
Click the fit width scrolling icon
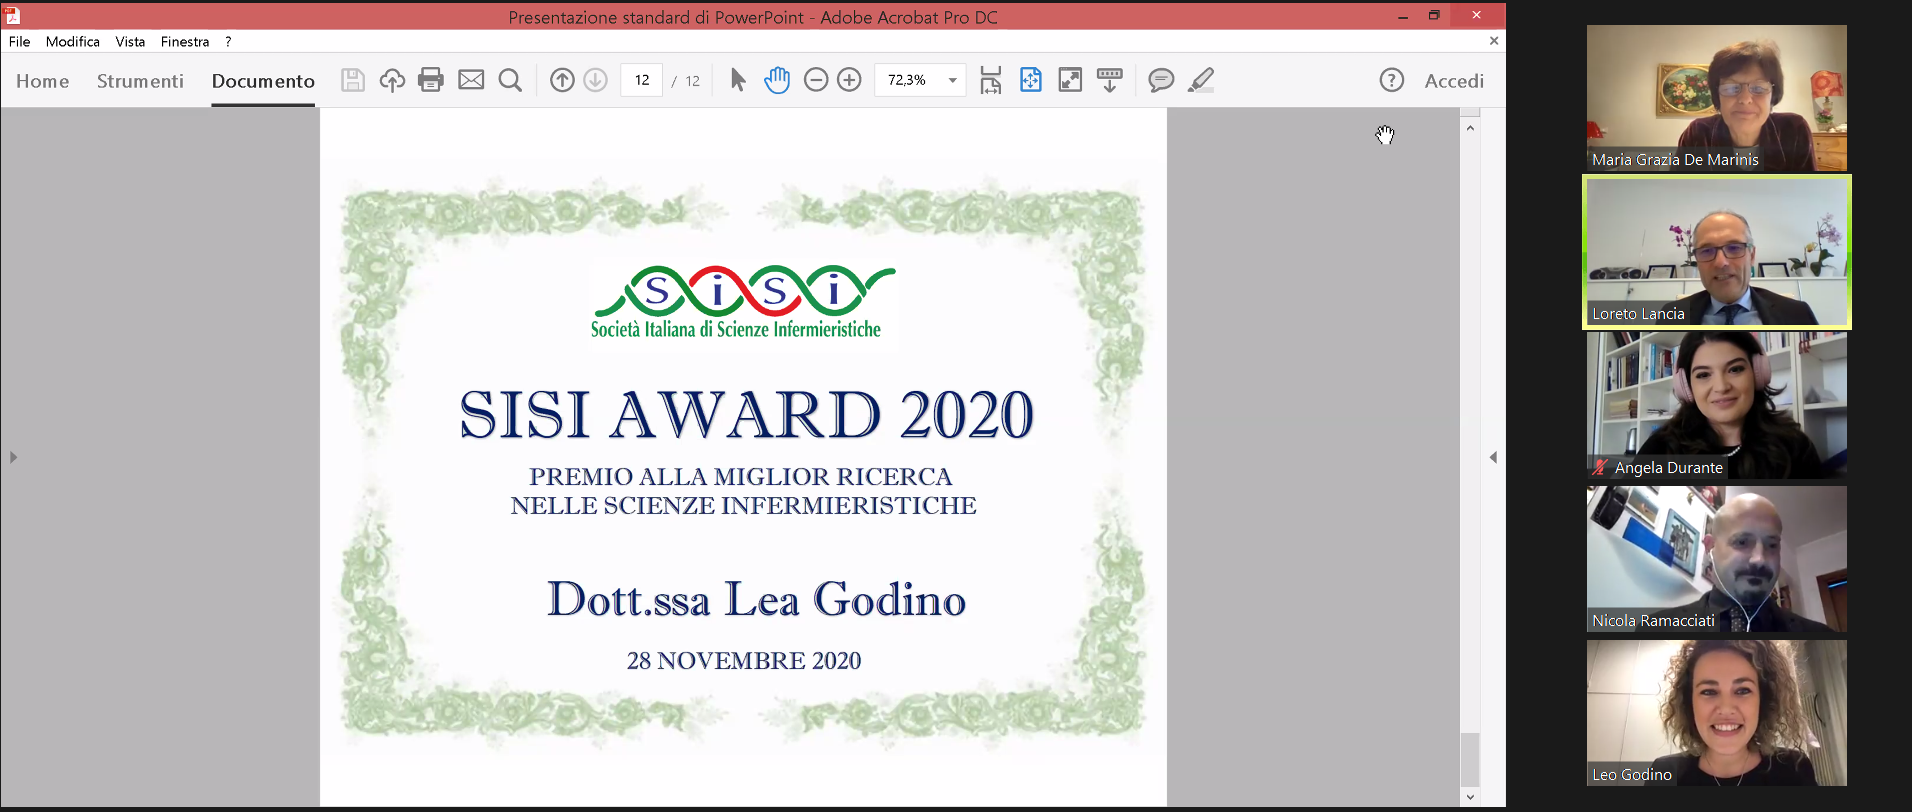point(991,80)
